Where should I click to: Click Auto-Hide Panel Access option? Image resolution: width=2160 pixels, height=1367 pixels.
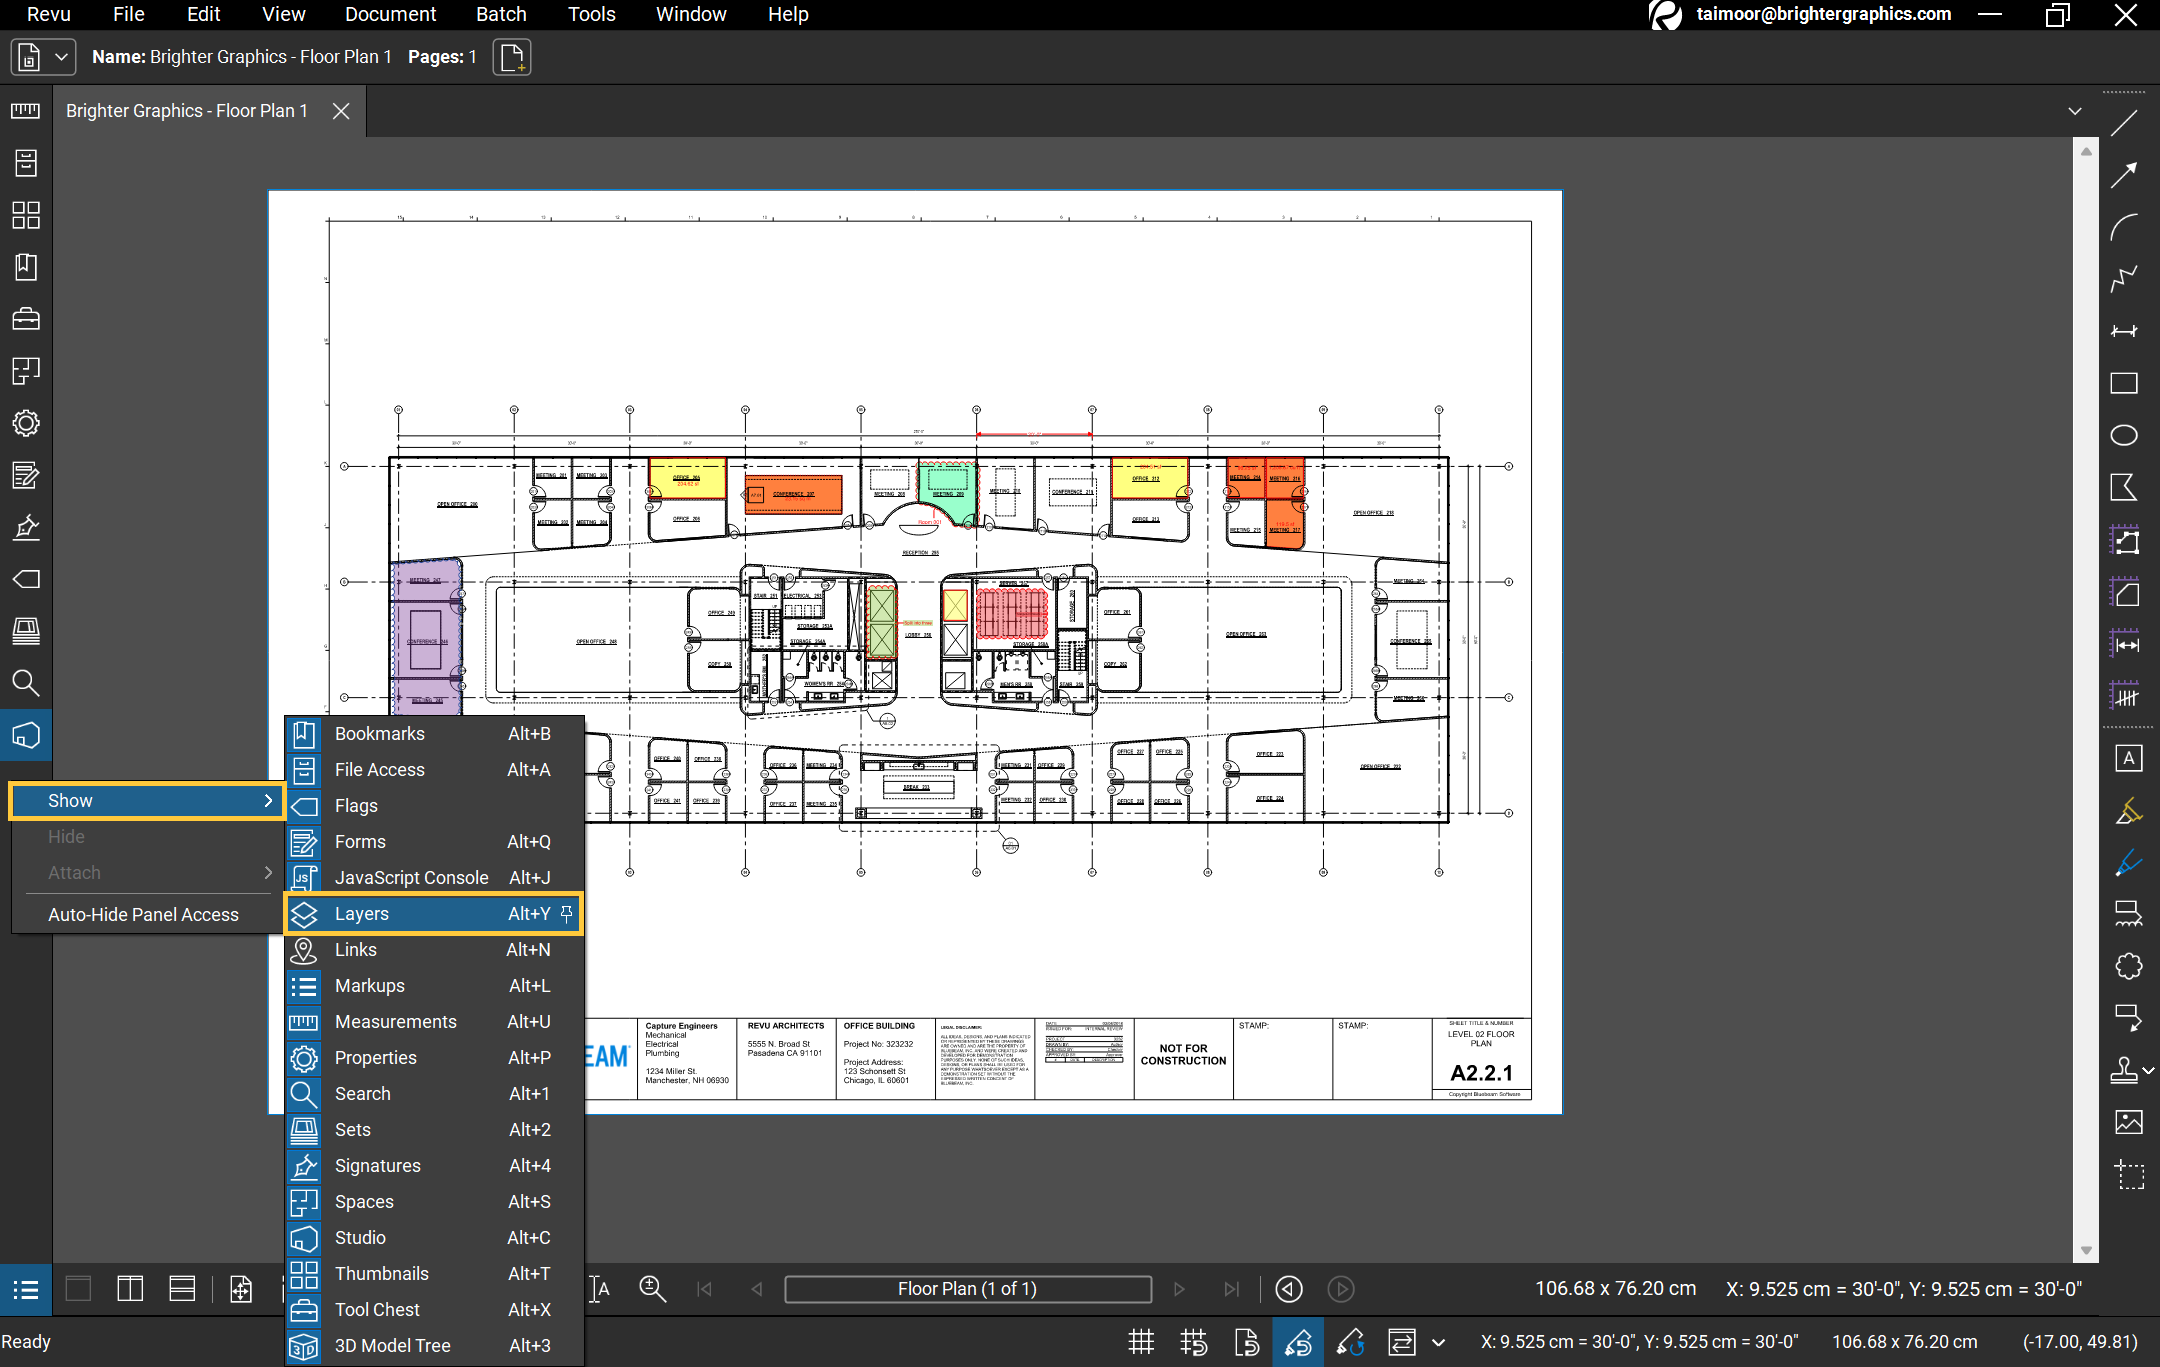click(x=143, y=914)
